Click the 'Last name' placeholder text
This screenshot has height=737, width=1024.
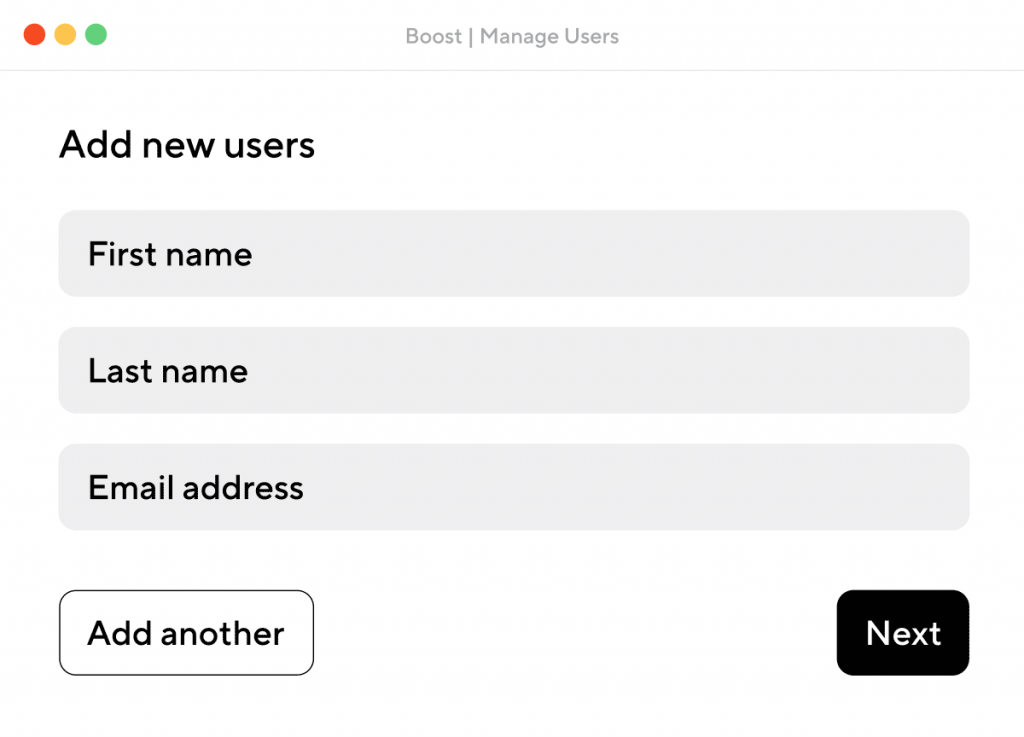pyautogui.click(x=168, y=371)
